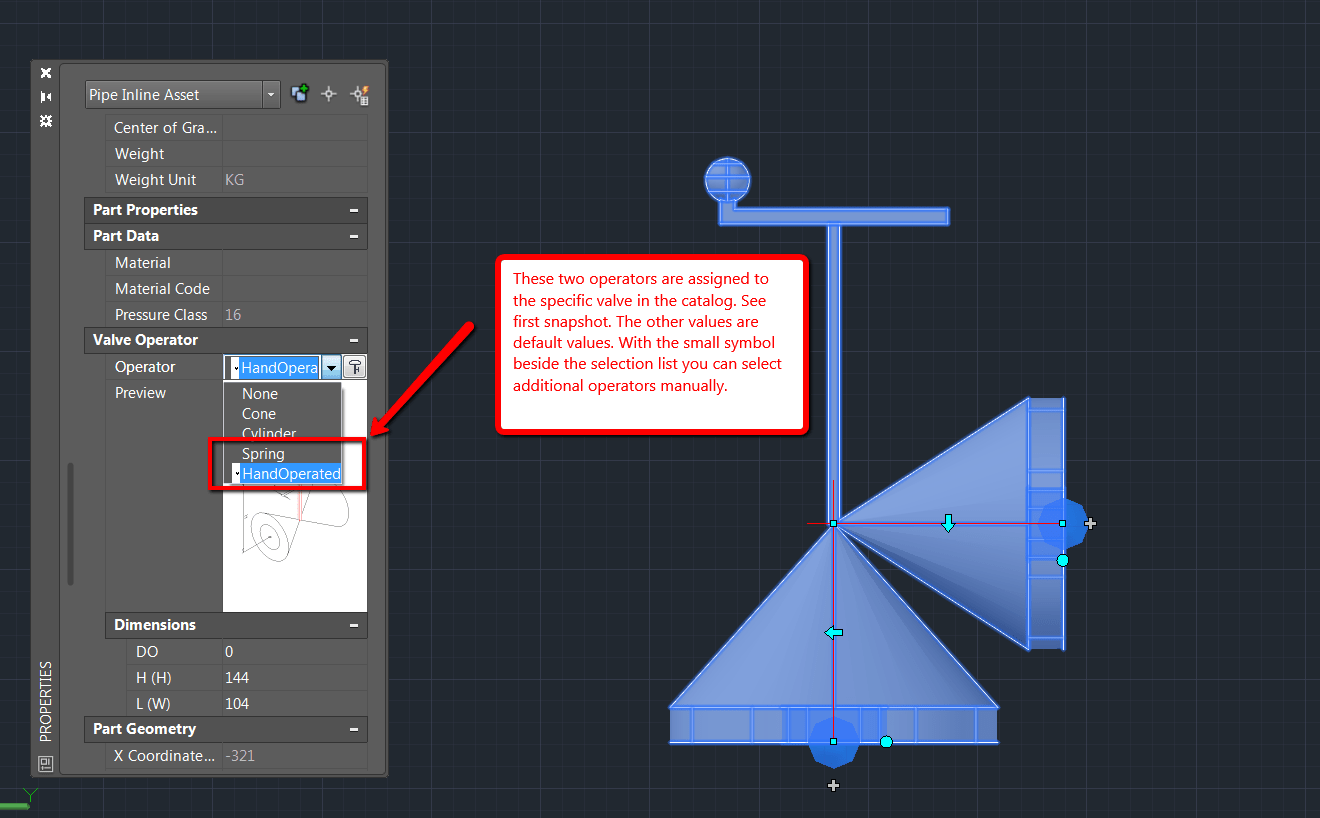
Task: Click the cyan flip arrow on the horizontal valve axis
Action: (948, 523)
